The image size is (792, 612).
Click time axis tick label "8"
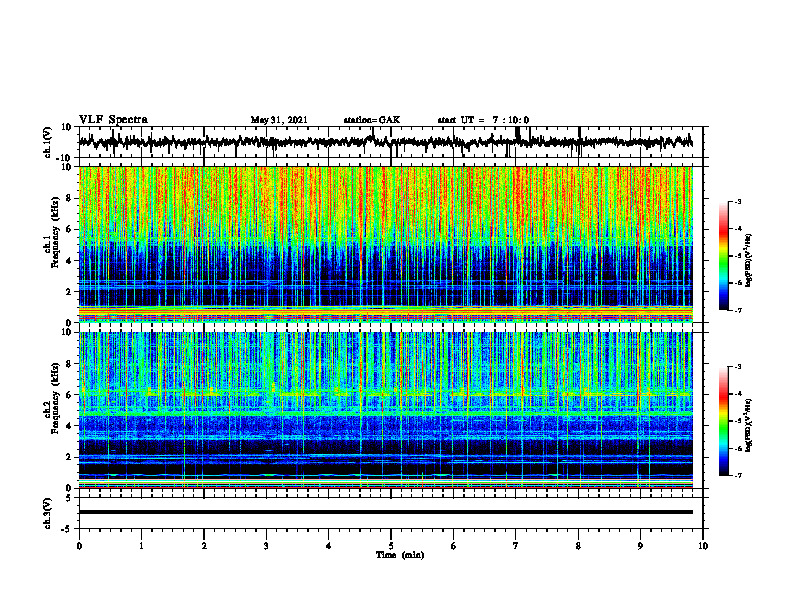(x=578, y=546)
